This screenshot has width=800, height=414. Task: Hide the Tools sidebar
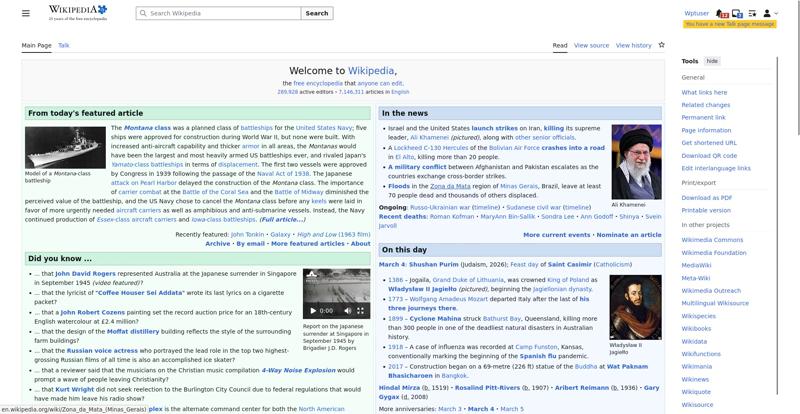click(x=712, y=61)
